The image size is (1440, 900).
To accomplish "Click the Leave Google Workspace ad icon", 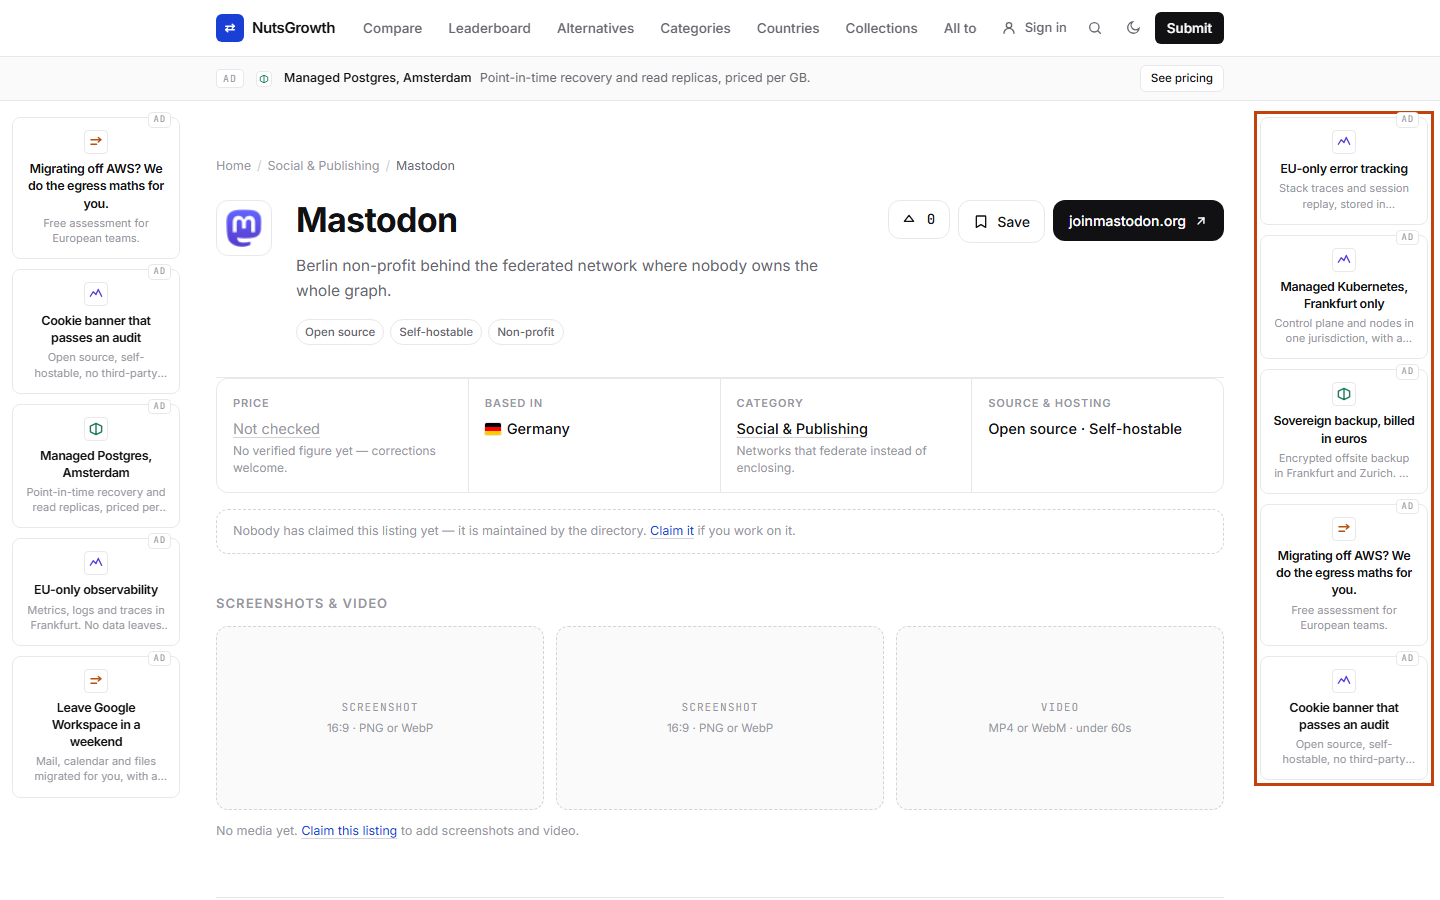I will coord(96,681).
